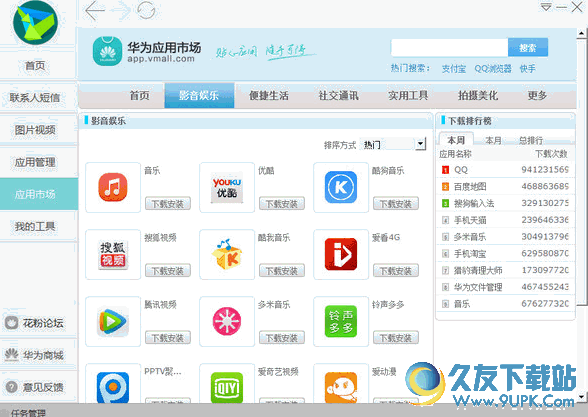
Task: Click the vertical scrollbar up arrow
Action: coord(581,33)
